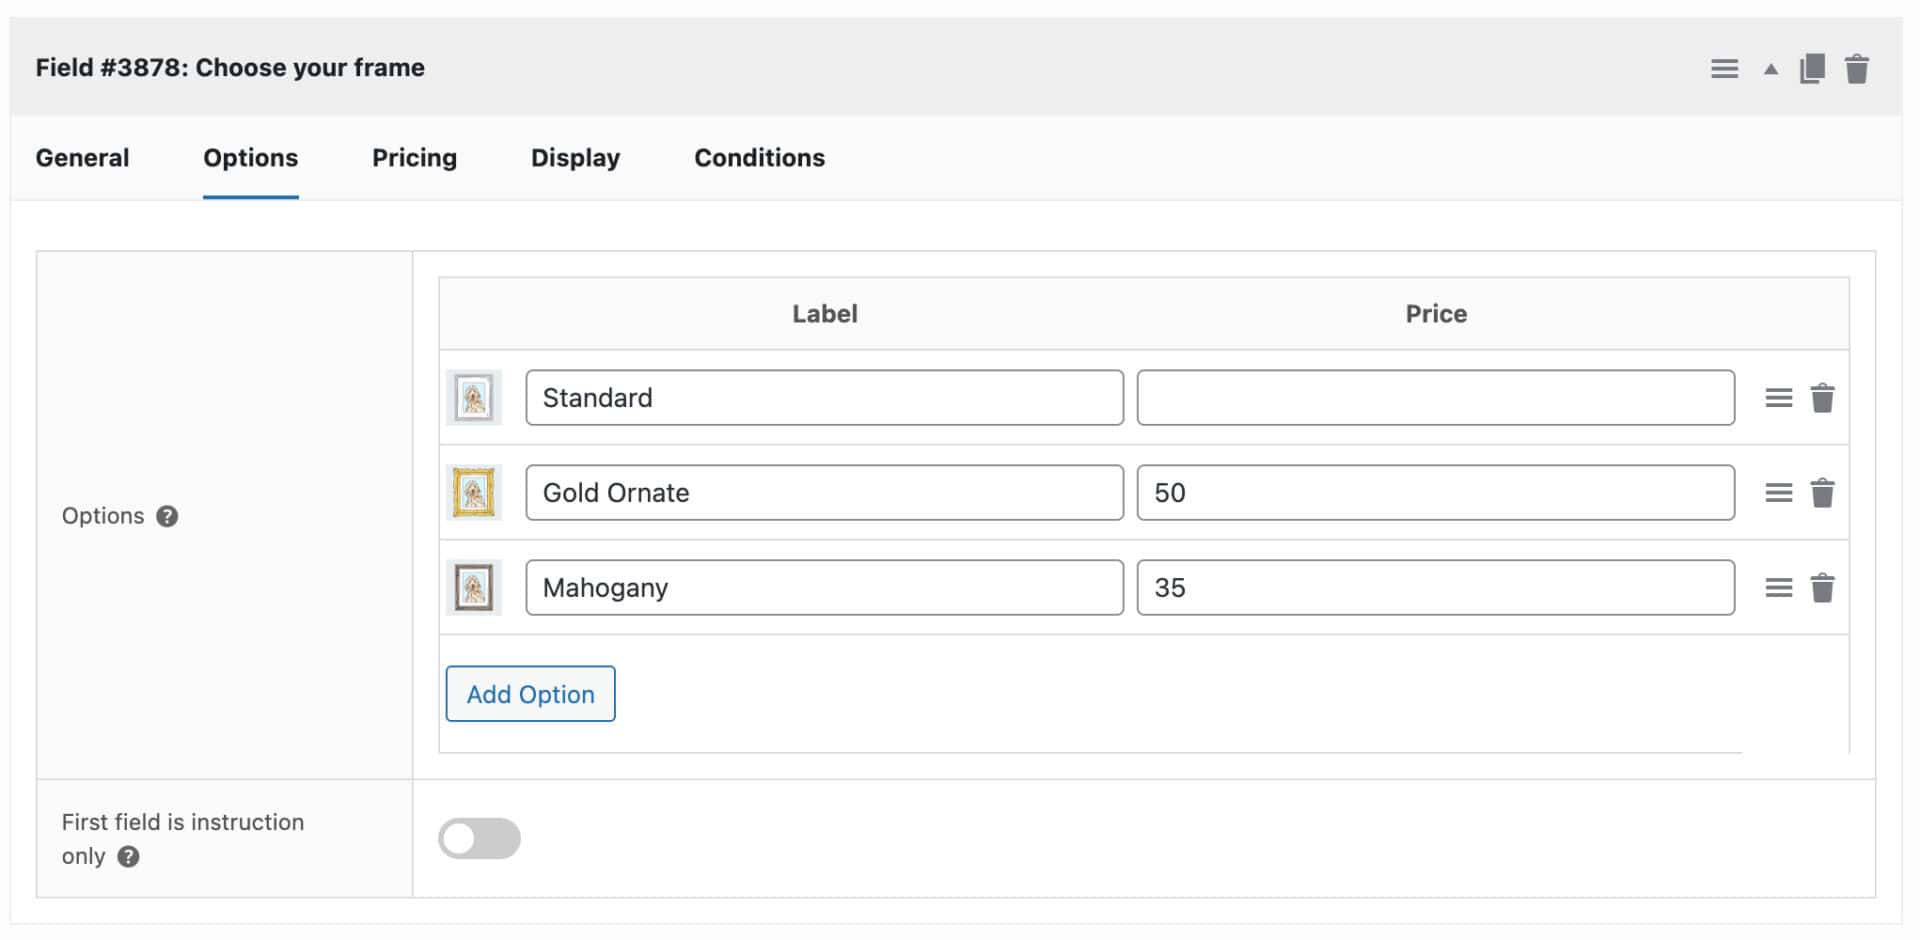Open the General tab
Image resolution: width=1920 pixels, height=940 pixels.
82,158
